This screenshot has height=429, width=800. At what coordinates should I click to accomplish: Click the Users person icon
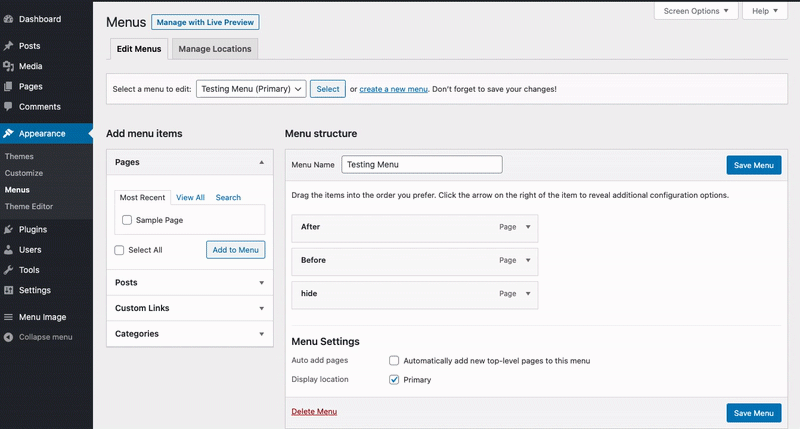coord(8,250)
